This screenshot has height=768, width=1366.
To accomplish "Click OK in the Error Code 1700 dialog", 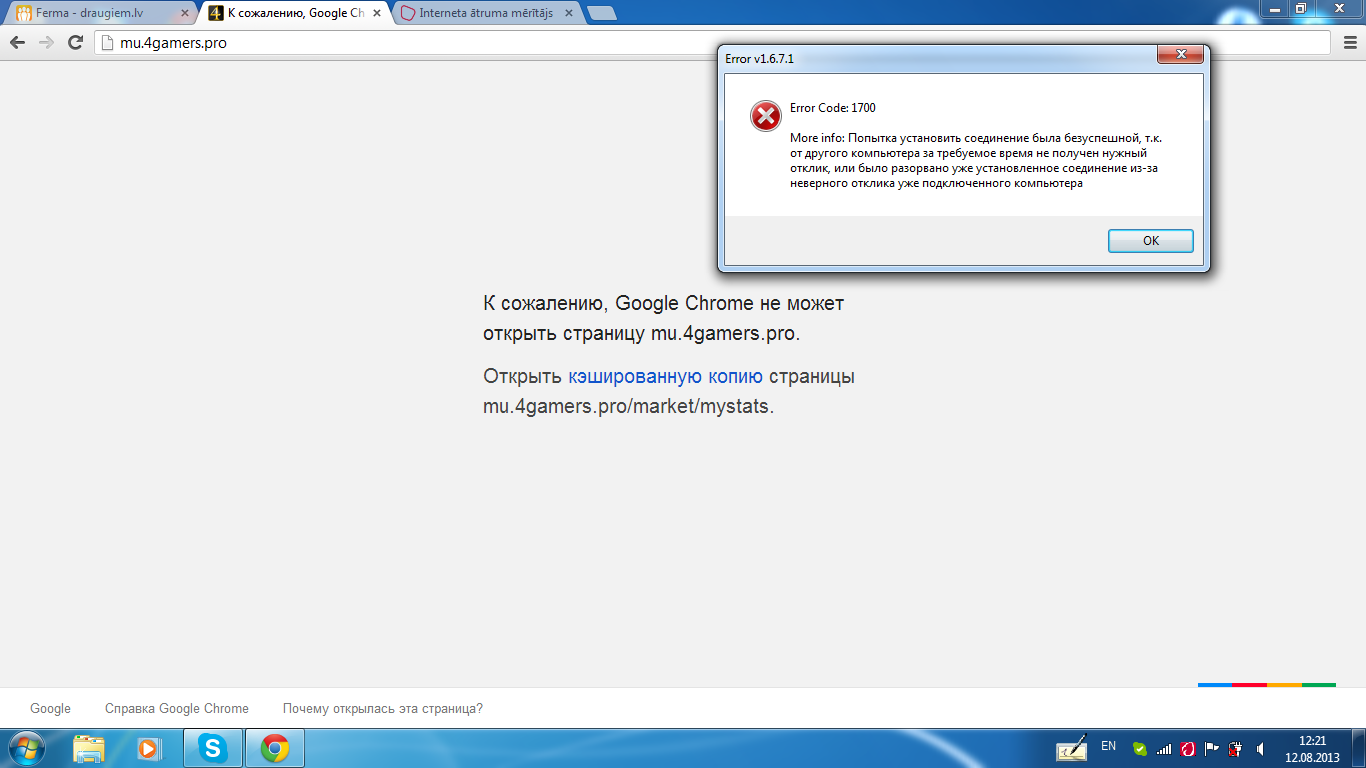I will (x=1150, y=241).
